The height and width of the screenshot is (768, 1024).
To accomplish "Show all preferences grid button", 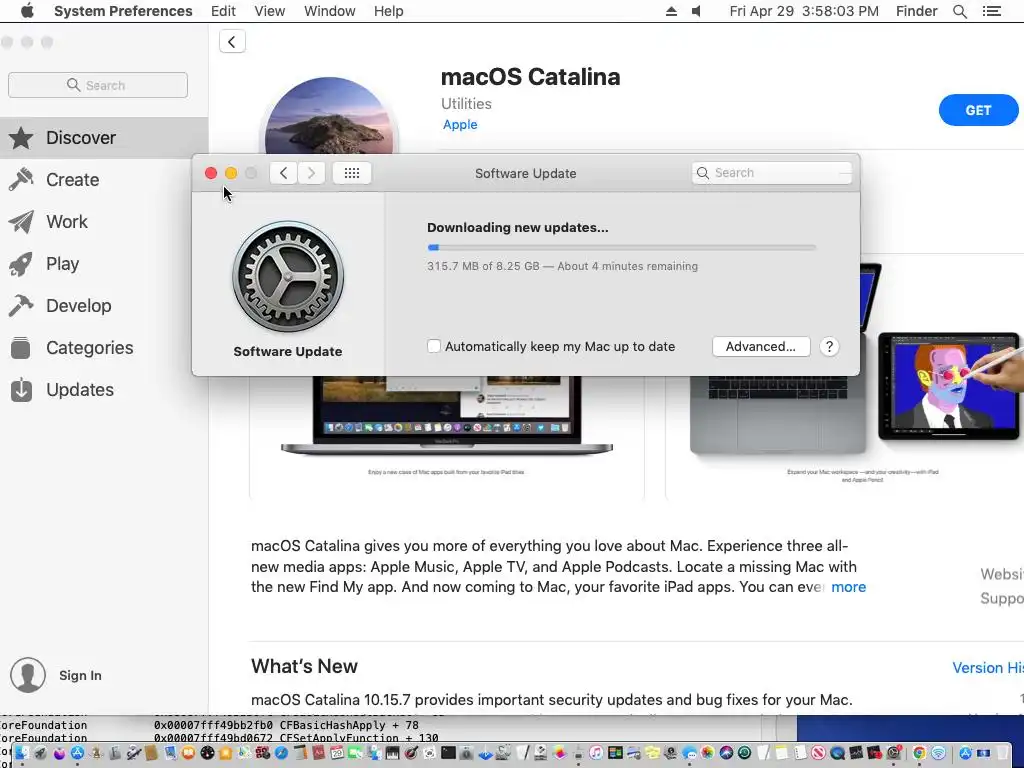I will pos(351,173).
